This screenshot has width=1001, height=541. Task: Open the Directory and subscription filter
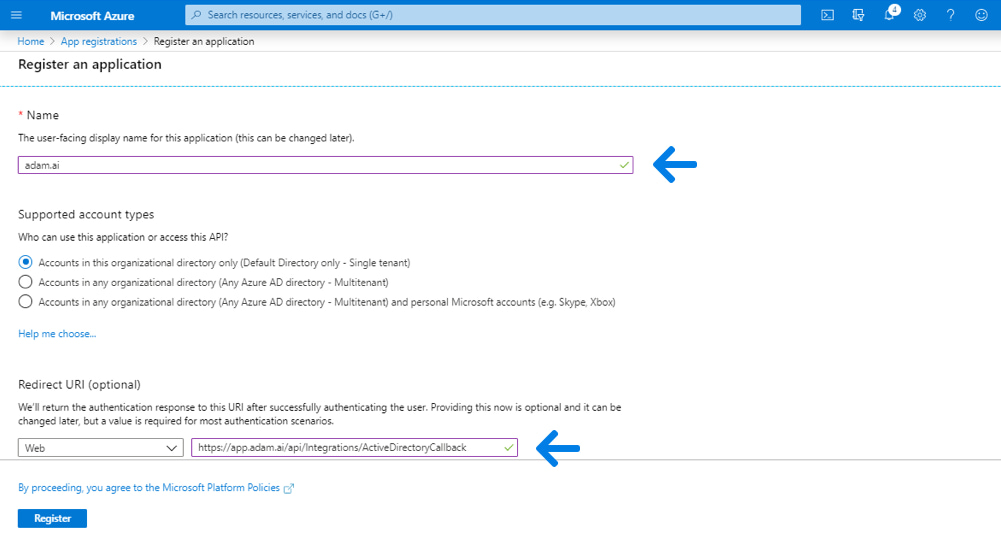coord(858,15)
